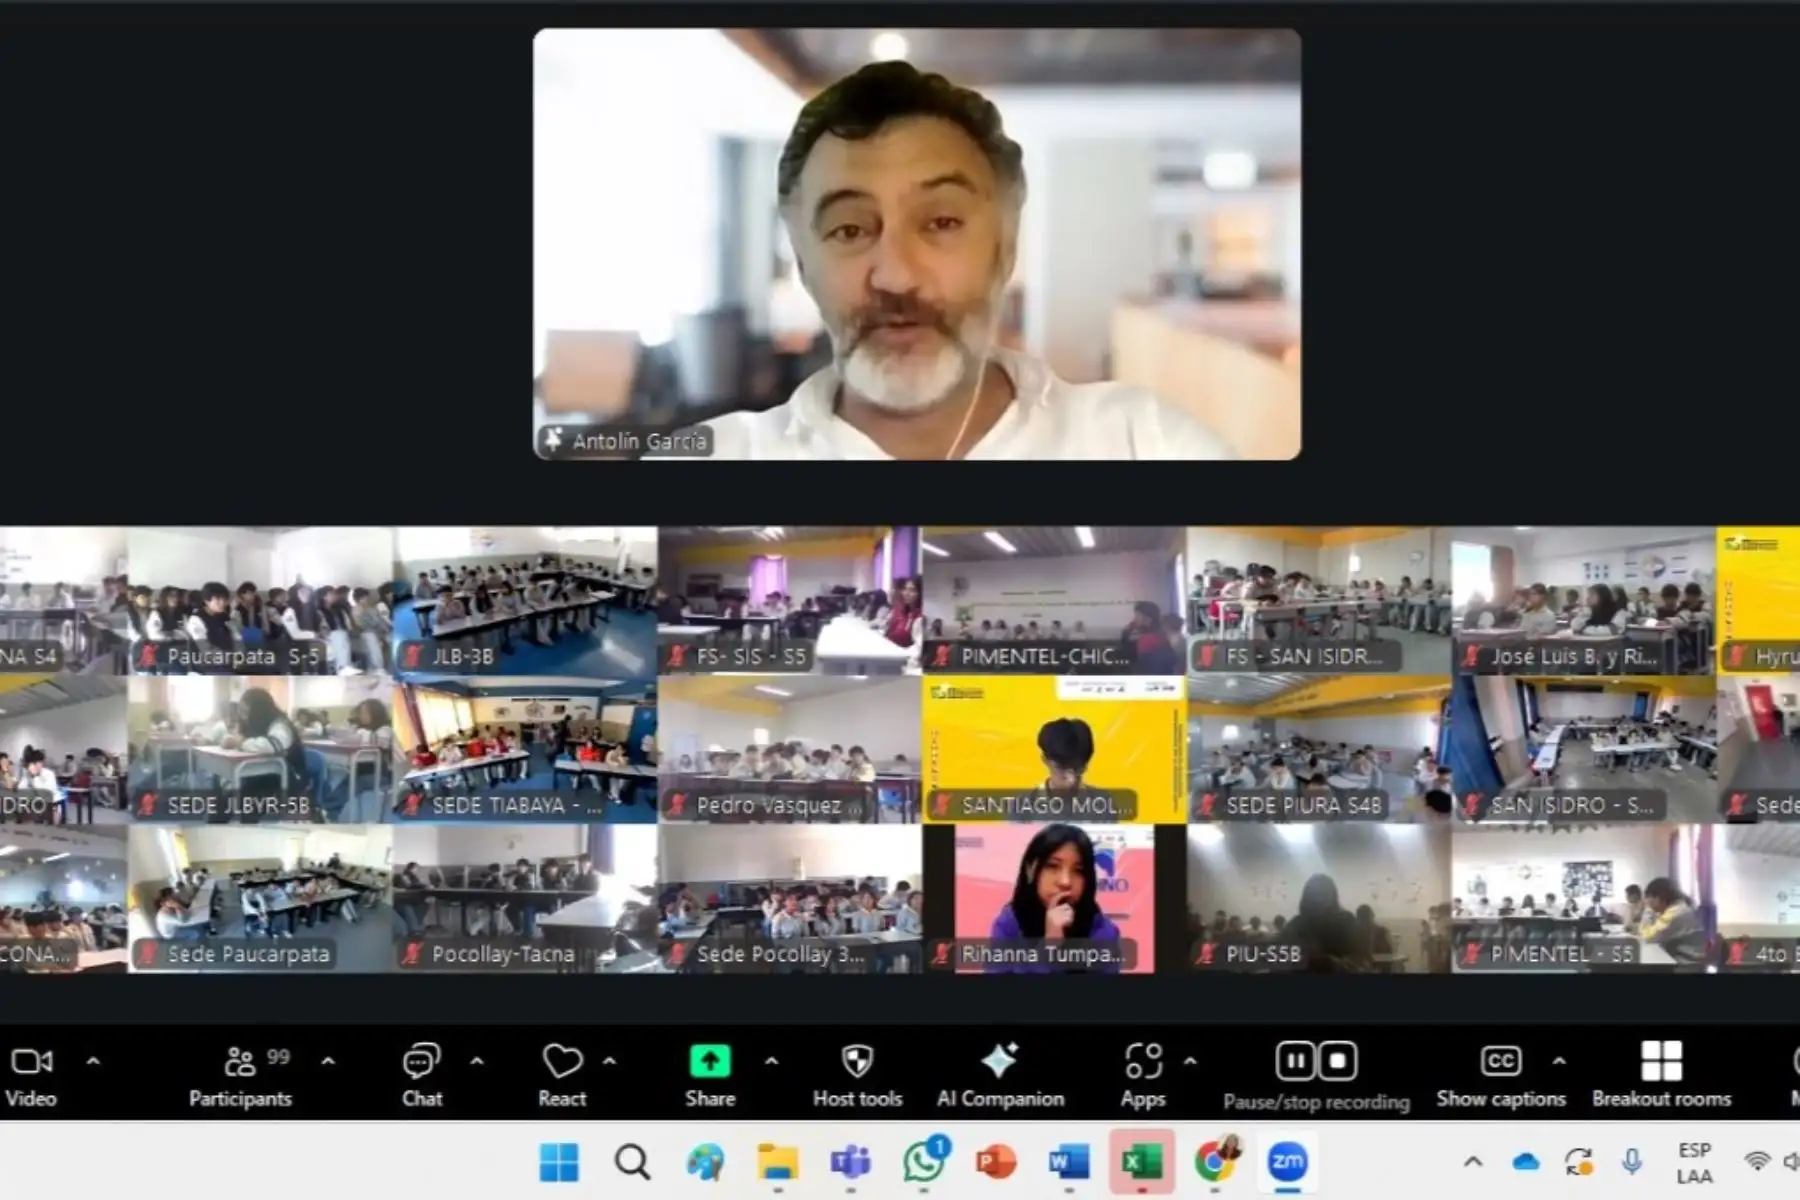Open Excel from taskbar

click(1141, 1162)
